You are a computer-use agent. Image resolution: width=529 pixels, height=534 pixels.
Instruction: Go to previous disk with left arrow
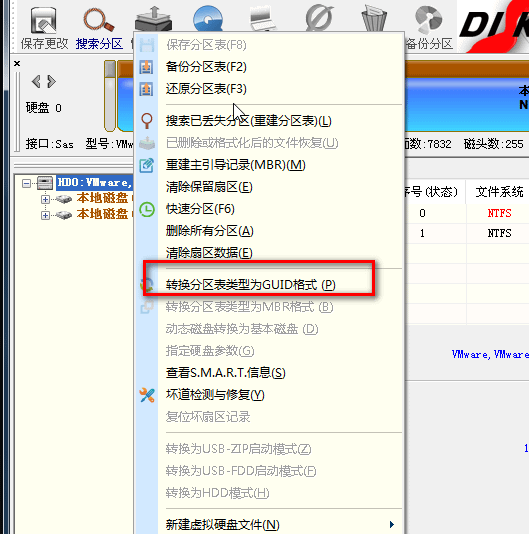pyautogui.click(x=36, y=81)
